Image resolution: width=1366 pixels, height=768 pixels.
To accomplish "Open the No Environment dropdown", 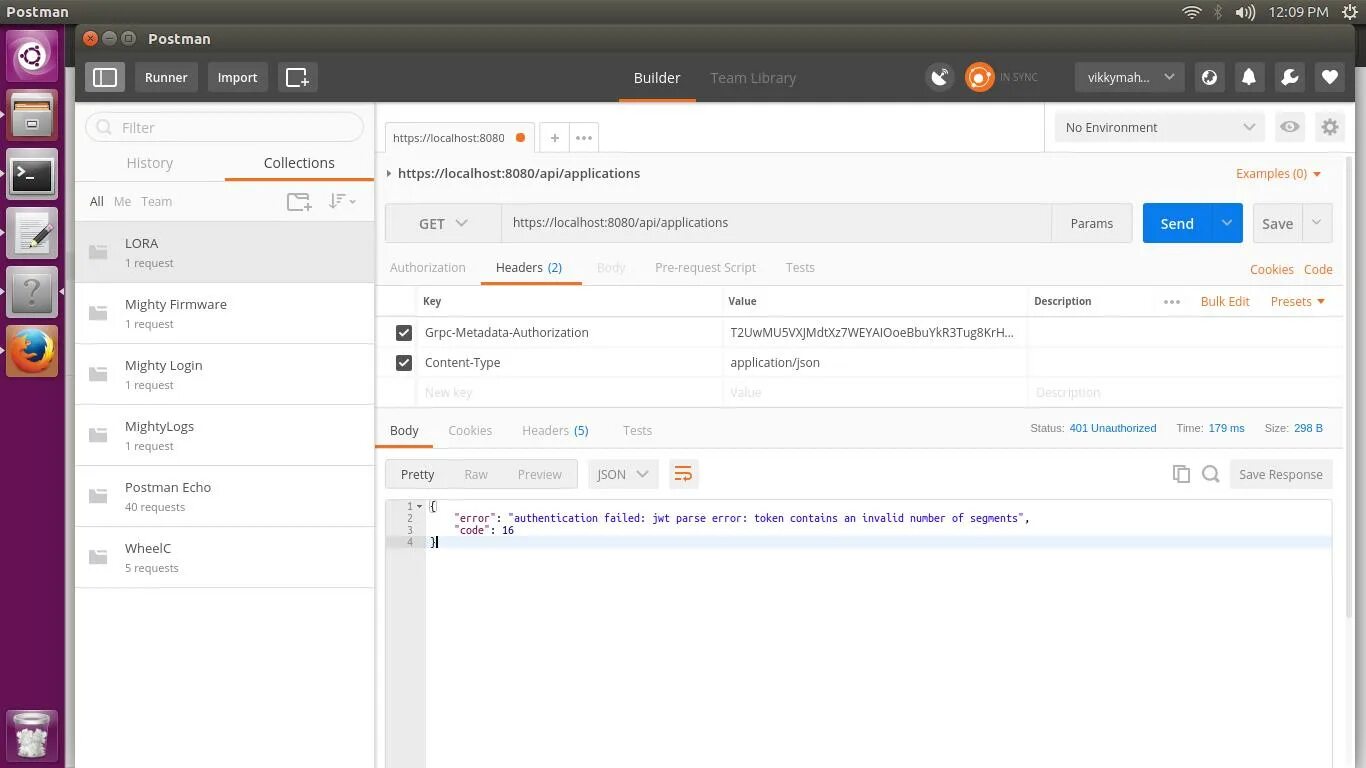I will coord(1159,127).
